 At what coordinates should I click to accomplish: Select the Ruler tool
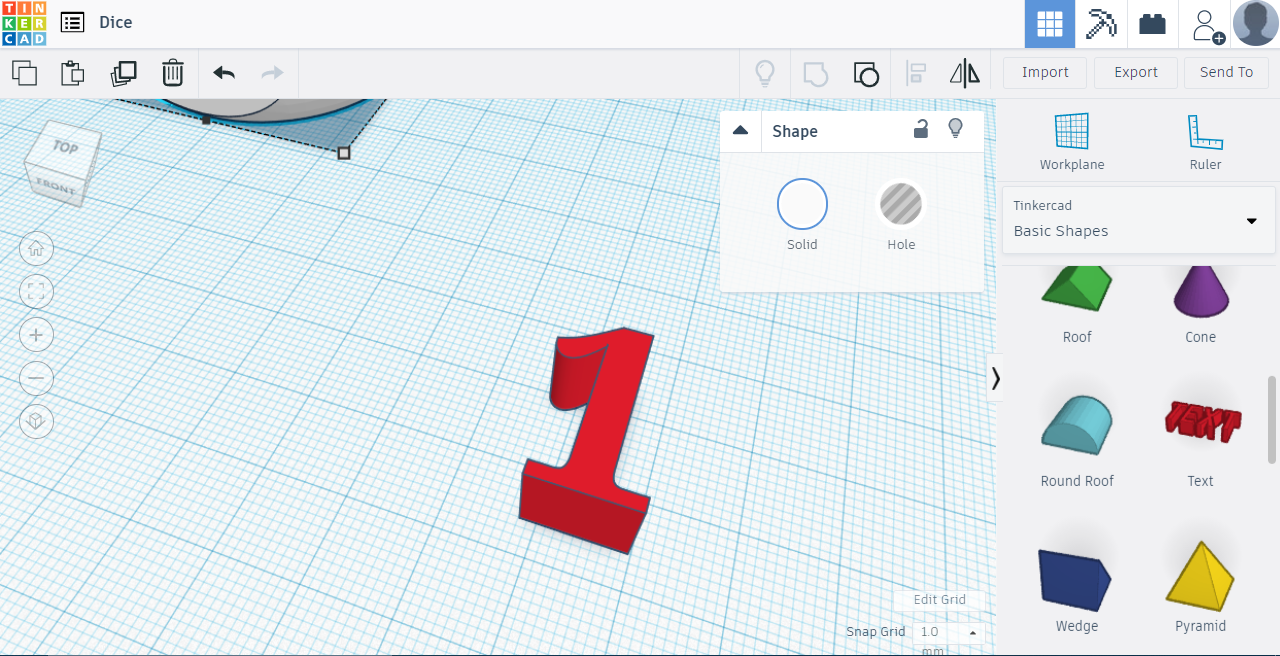[x=1205, y=141]
